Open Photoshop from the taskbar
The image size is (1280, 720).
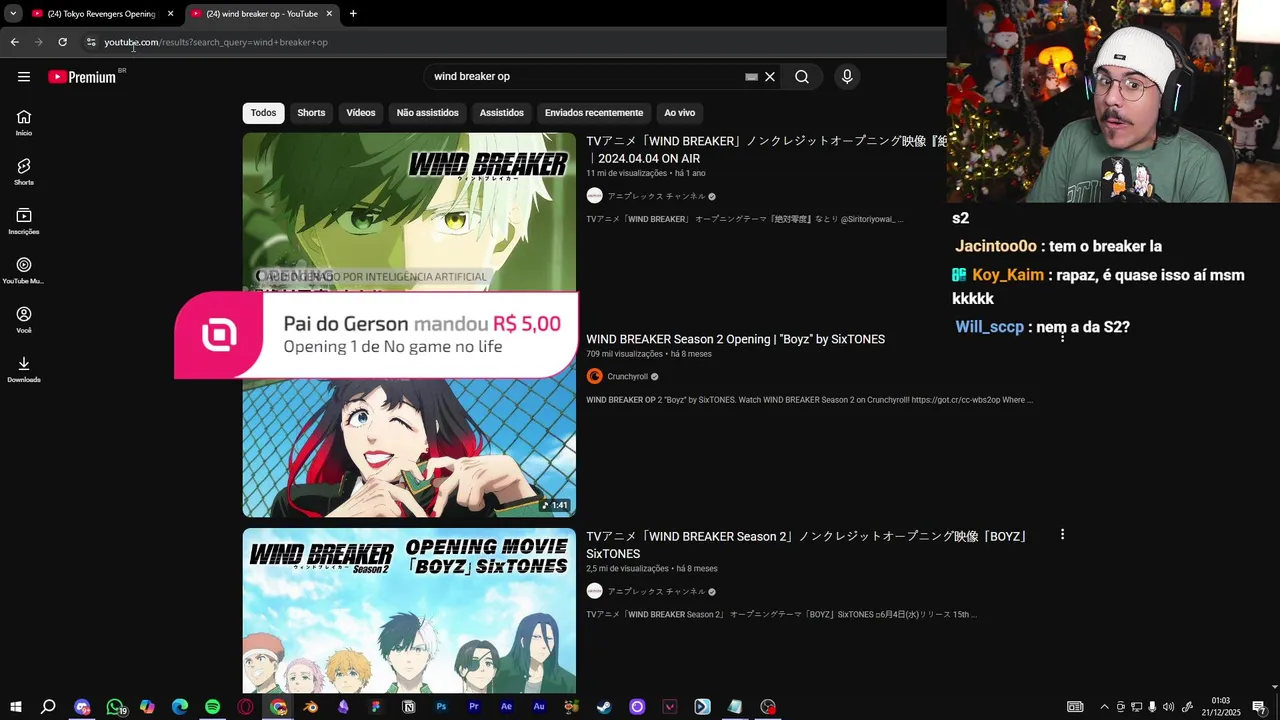click(441, 707)
